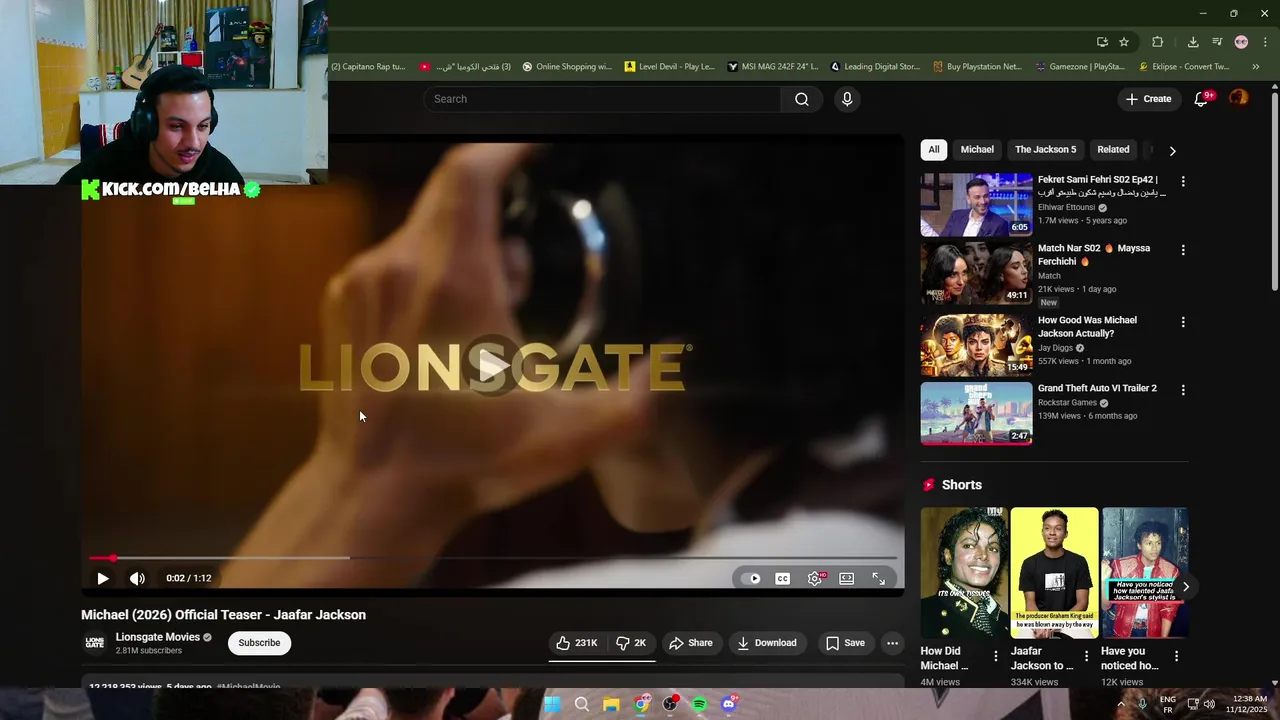
Task: Share the video
Action: point(691,643)
